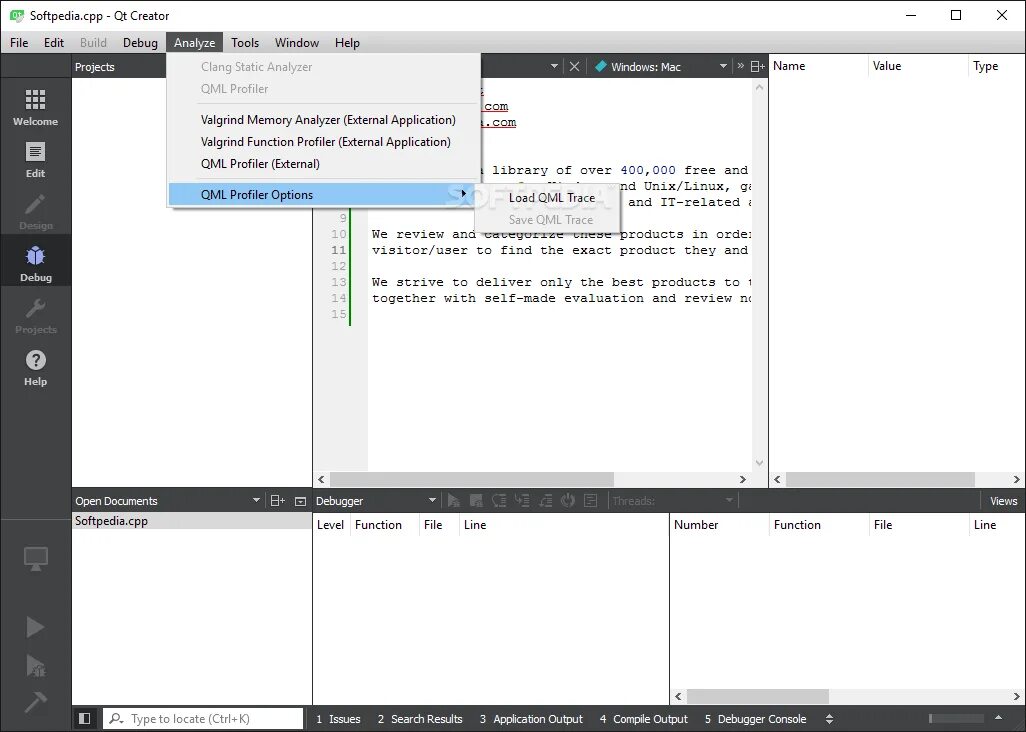Open the File menu
The height and width of the screenshot is (732, 1026).
pyautogui.click(x=19, y=43)
